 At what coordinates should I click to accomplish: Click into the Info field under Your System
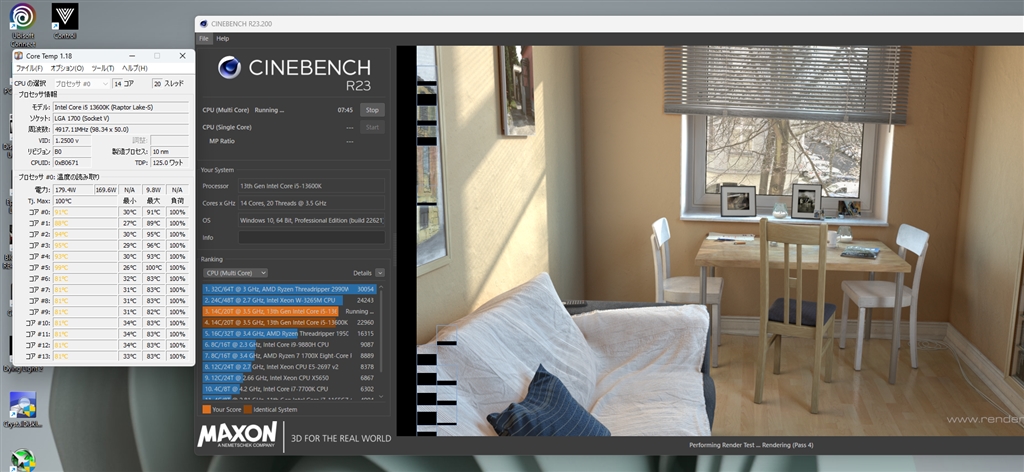pyautogui.click(x=312, y=238)
